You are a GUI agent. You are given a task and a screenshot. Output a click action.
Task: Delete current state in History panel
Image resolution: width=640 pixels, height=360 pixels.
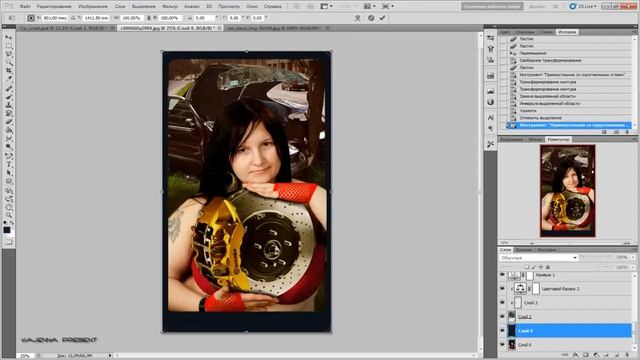(627, 132)
